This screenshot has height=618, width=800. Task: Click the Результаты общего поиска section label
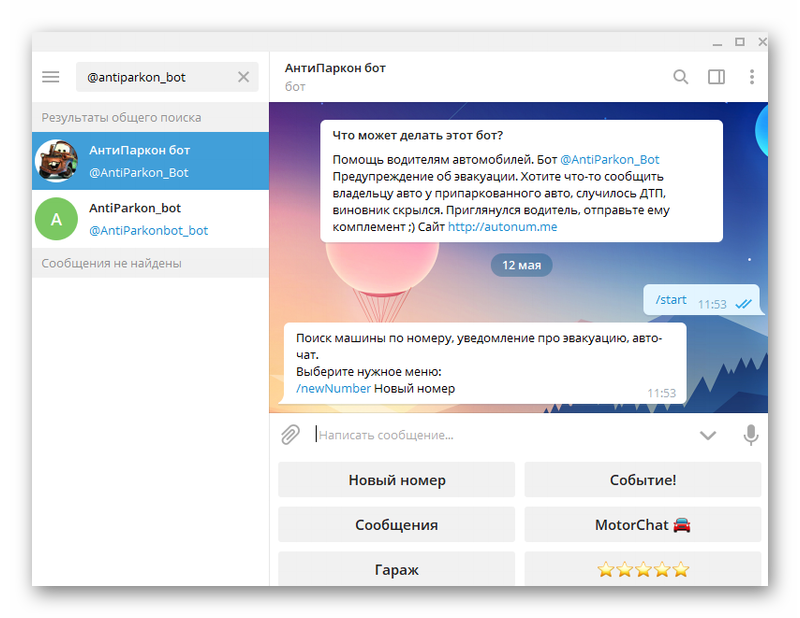(x=121, y=118)
